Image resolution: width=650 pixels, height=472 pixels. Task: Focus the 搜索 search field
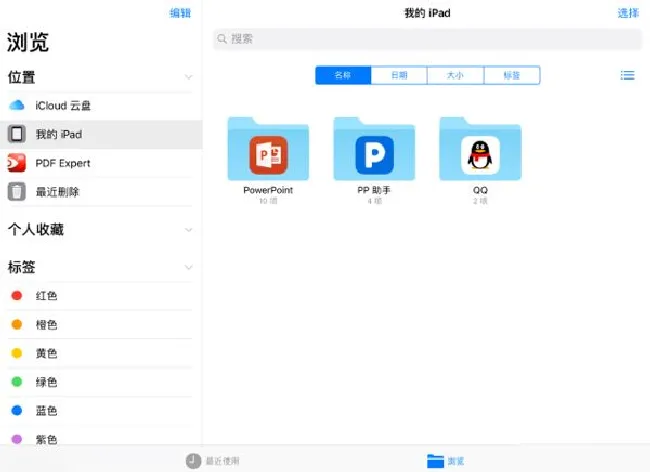[x=427, y=39]
